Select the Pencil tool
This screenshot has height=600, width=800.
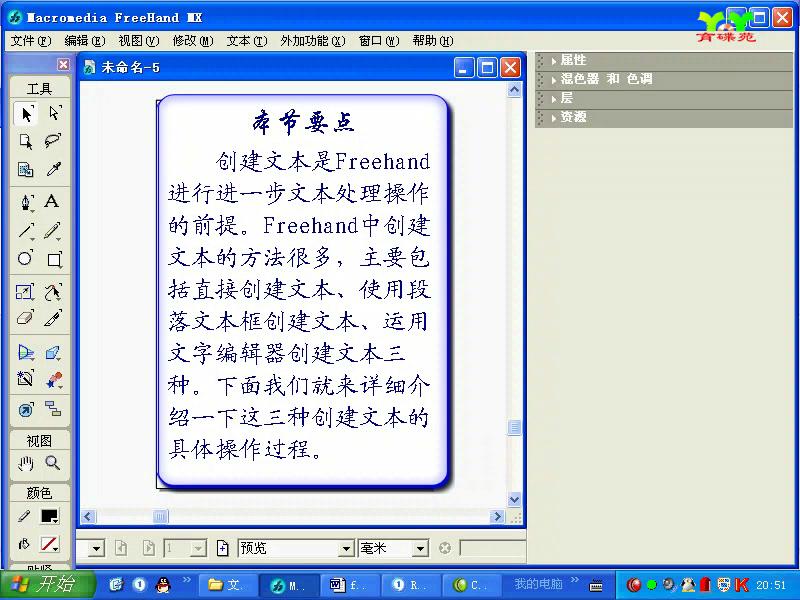[x=53, y=231]
